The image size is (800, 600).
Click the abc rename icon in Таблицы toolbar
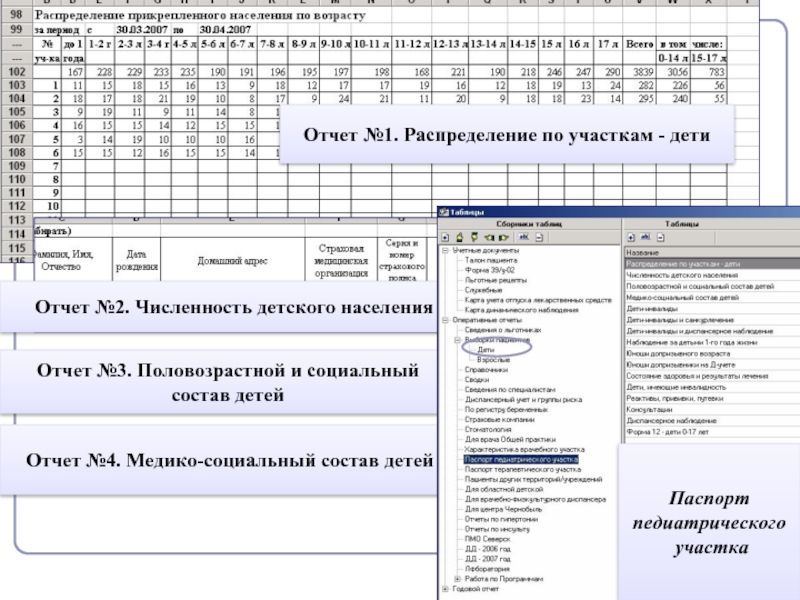coord(646,237)
